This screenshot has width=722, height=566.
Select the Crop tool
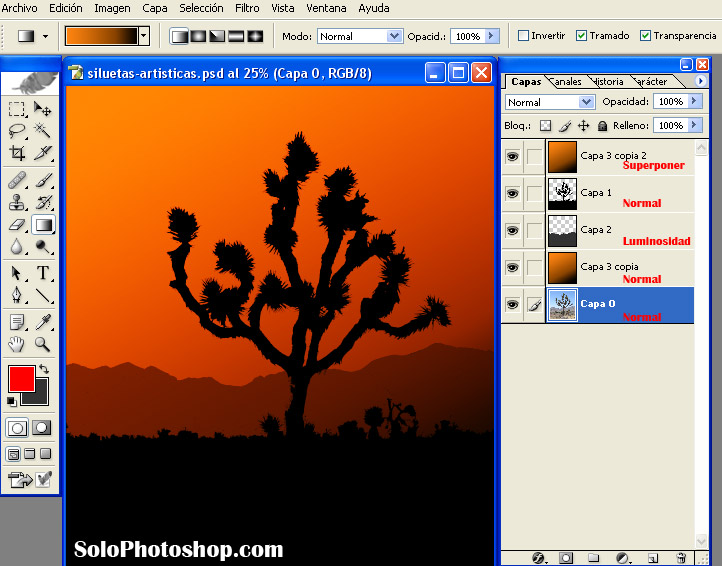coord(18,153)
